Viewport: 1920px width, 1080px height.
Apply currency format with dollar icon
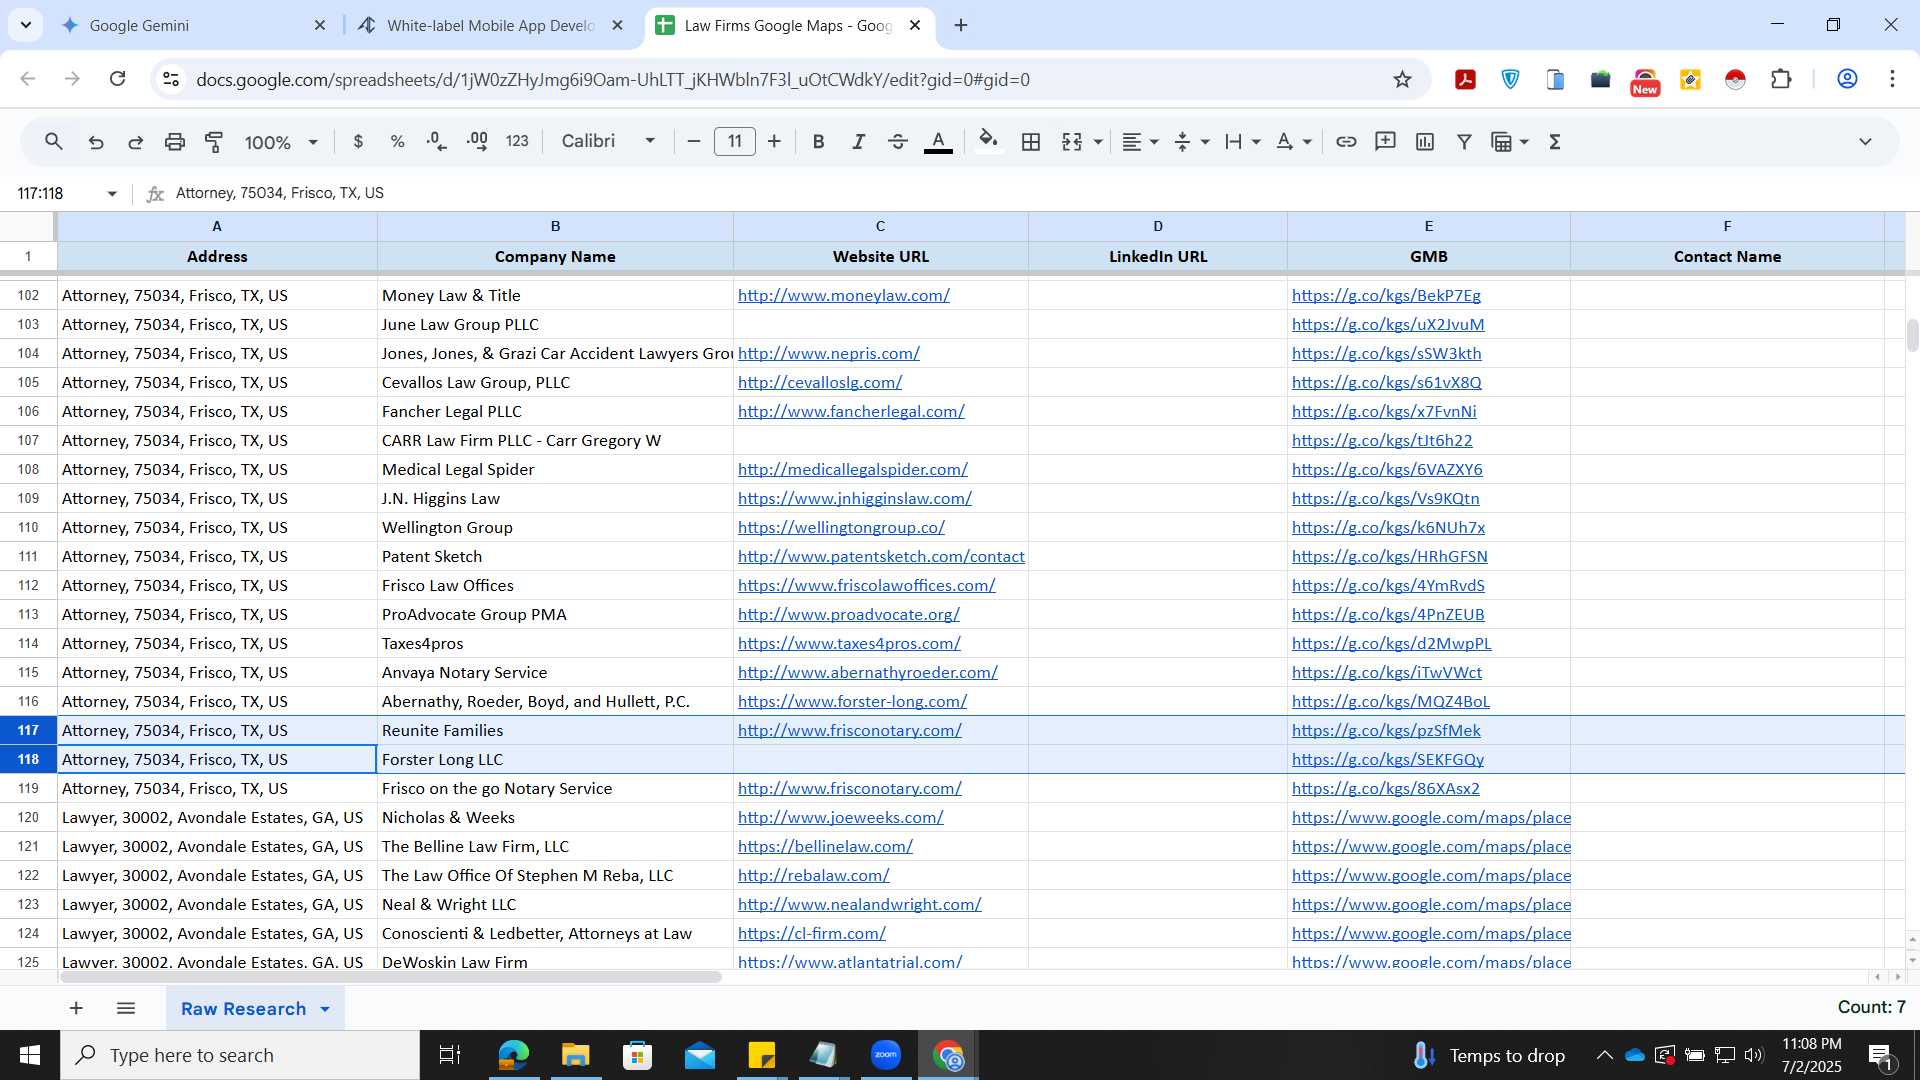point(358,142)
